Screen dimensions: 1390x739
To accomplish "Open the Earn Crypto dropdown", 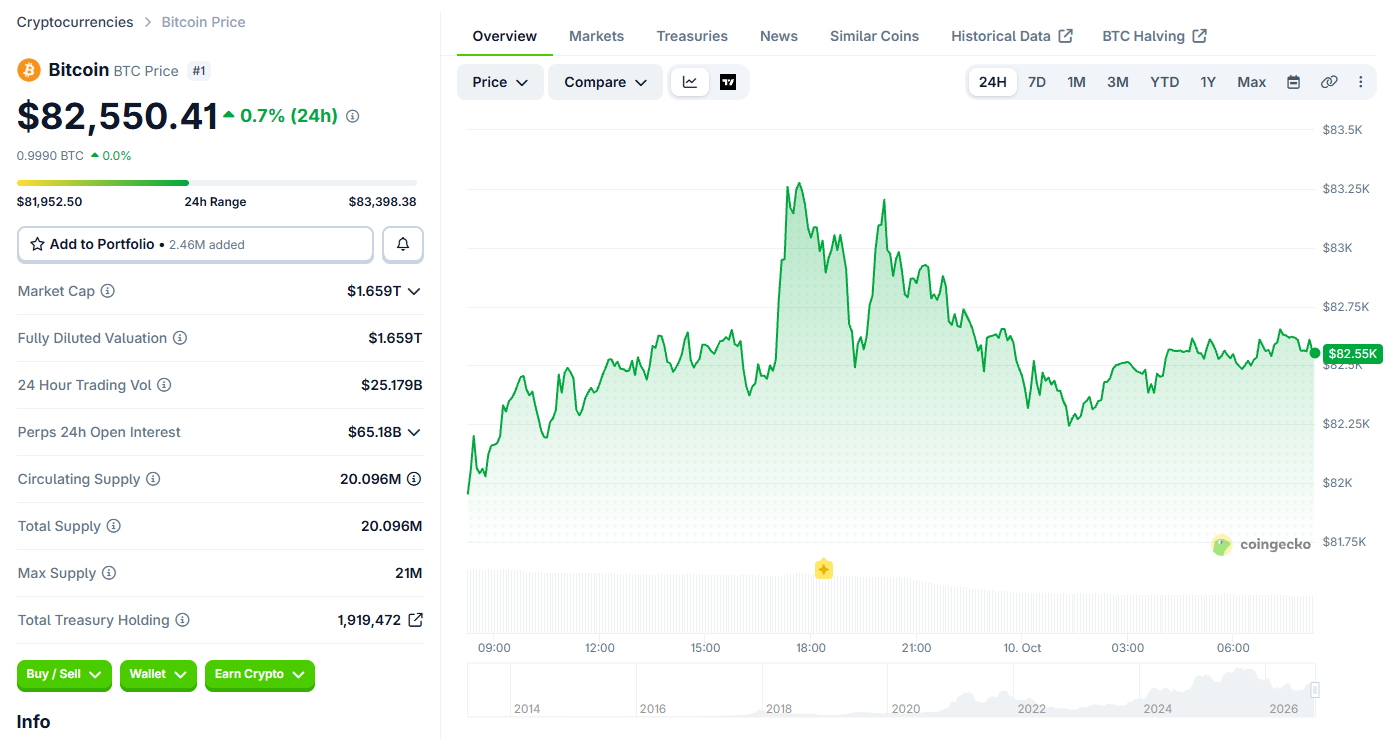I will [x=260, y=675].
